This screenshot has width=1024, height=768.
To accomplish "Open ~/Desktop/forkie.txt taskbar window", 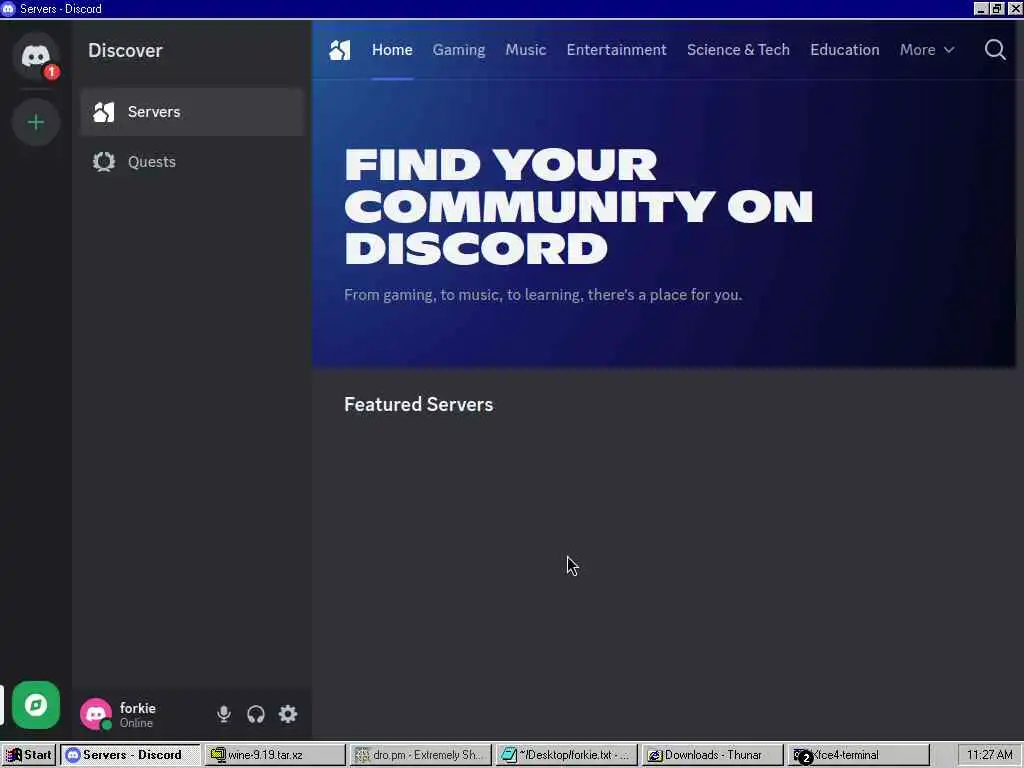I will (566, 755).
